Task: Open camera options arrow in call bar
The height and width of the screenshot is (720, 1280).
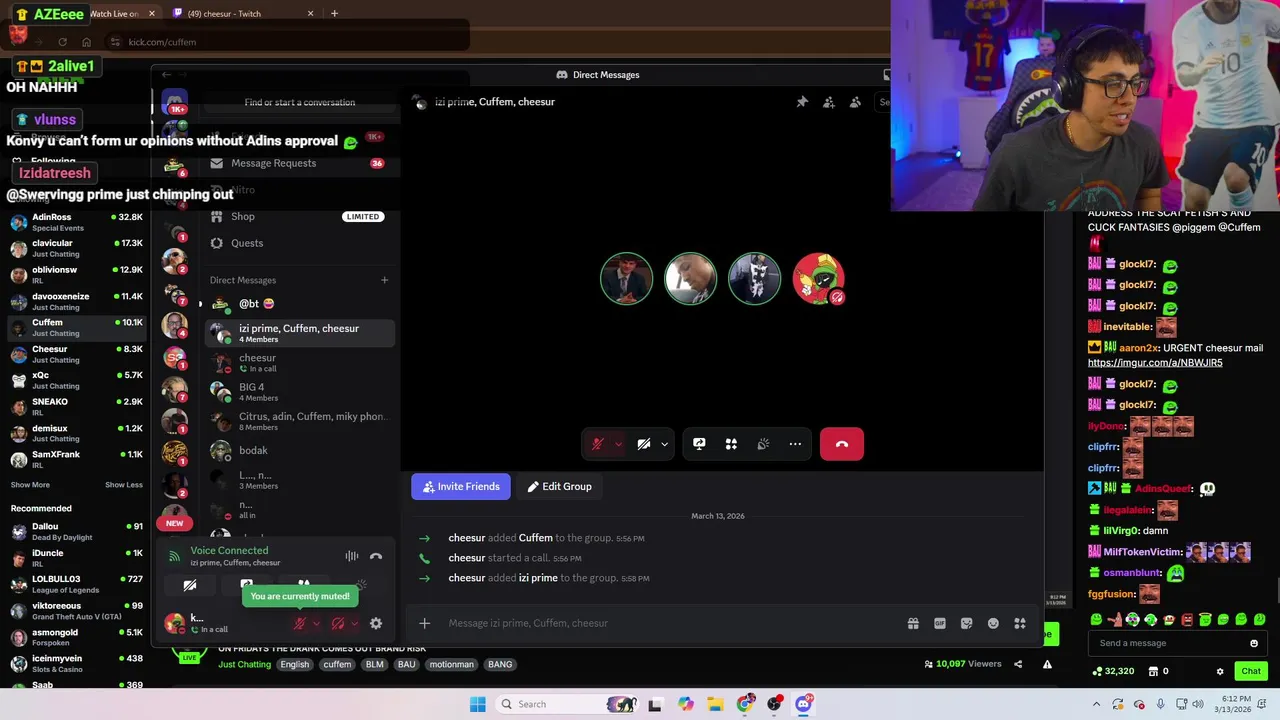Action: [x=664, y=444]
